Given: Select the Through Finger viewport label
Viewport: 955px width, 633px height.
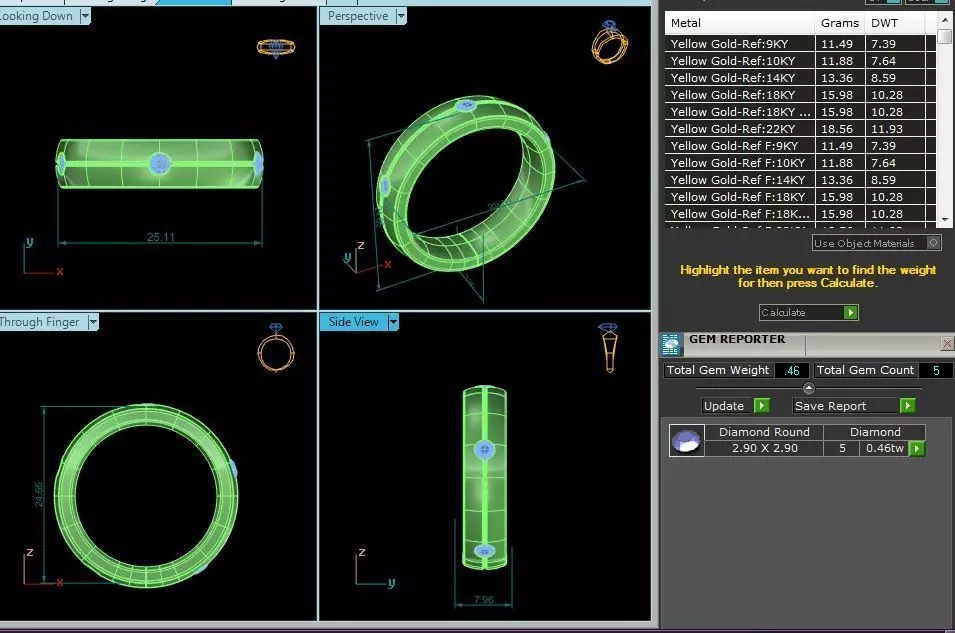Looking at the screenshot, I should tap(40, 322).
